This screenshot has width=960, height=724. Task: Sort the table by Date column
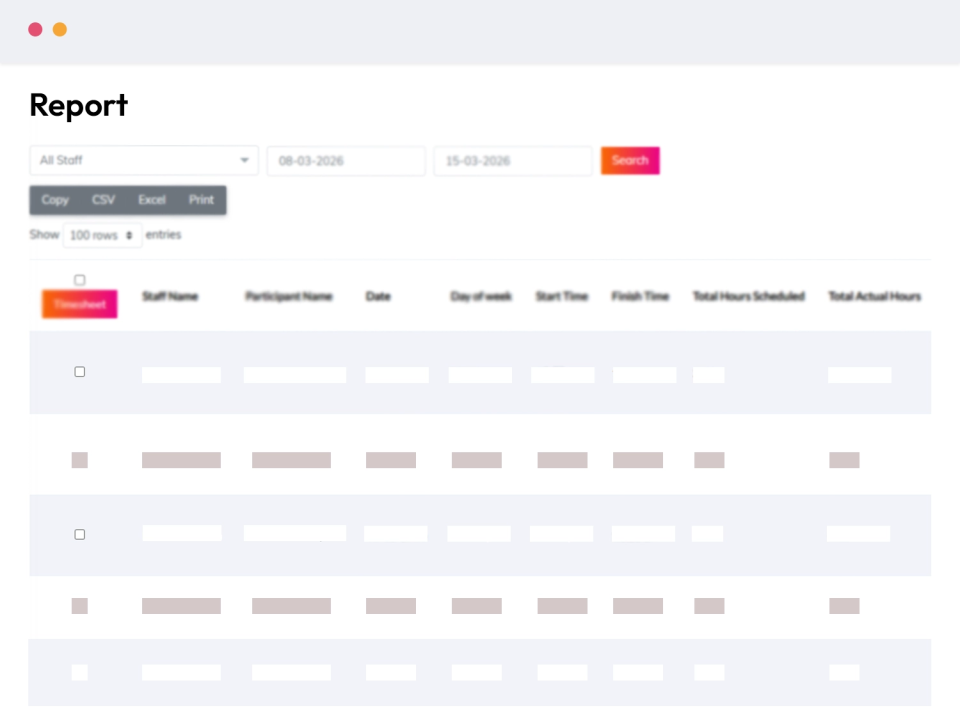(378, 296)
